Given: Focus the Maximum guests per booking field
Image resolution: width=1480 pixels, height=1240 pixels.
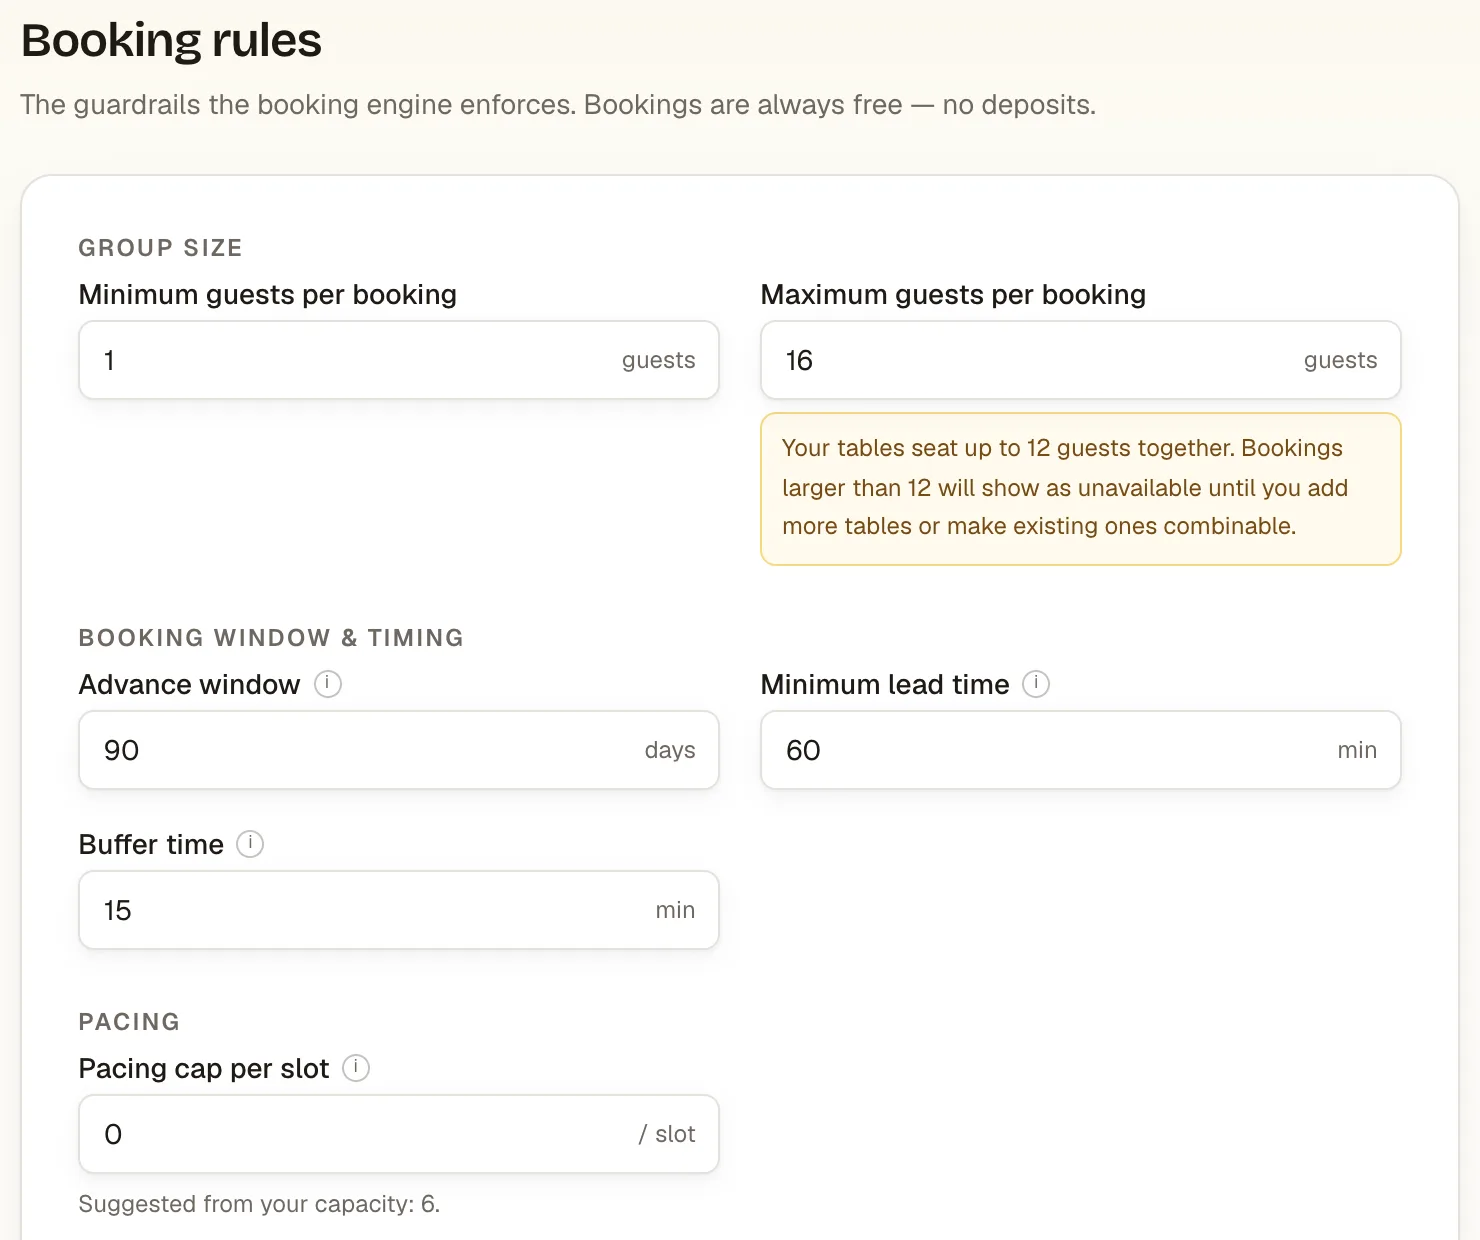Looking at the screenshot, I should tap(1081, 360).
